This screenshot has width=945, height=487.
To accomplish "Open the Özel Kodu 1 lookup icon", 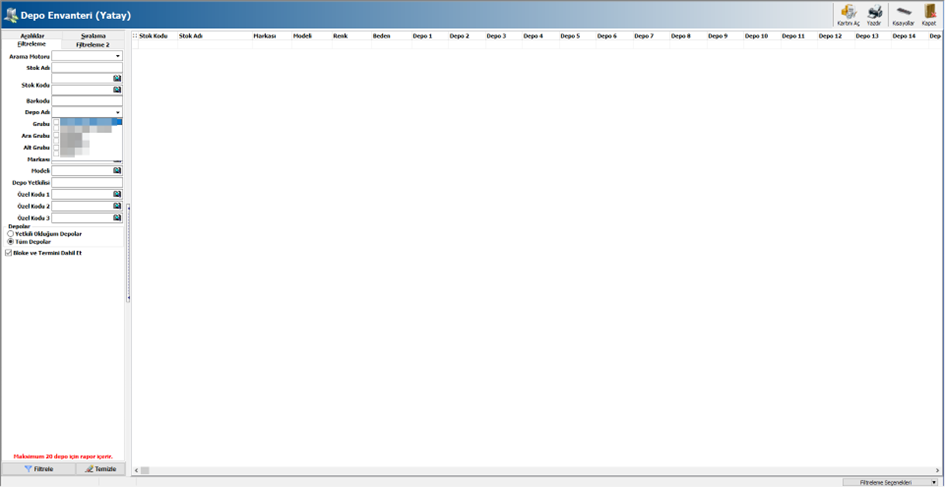I will point(118,194).
